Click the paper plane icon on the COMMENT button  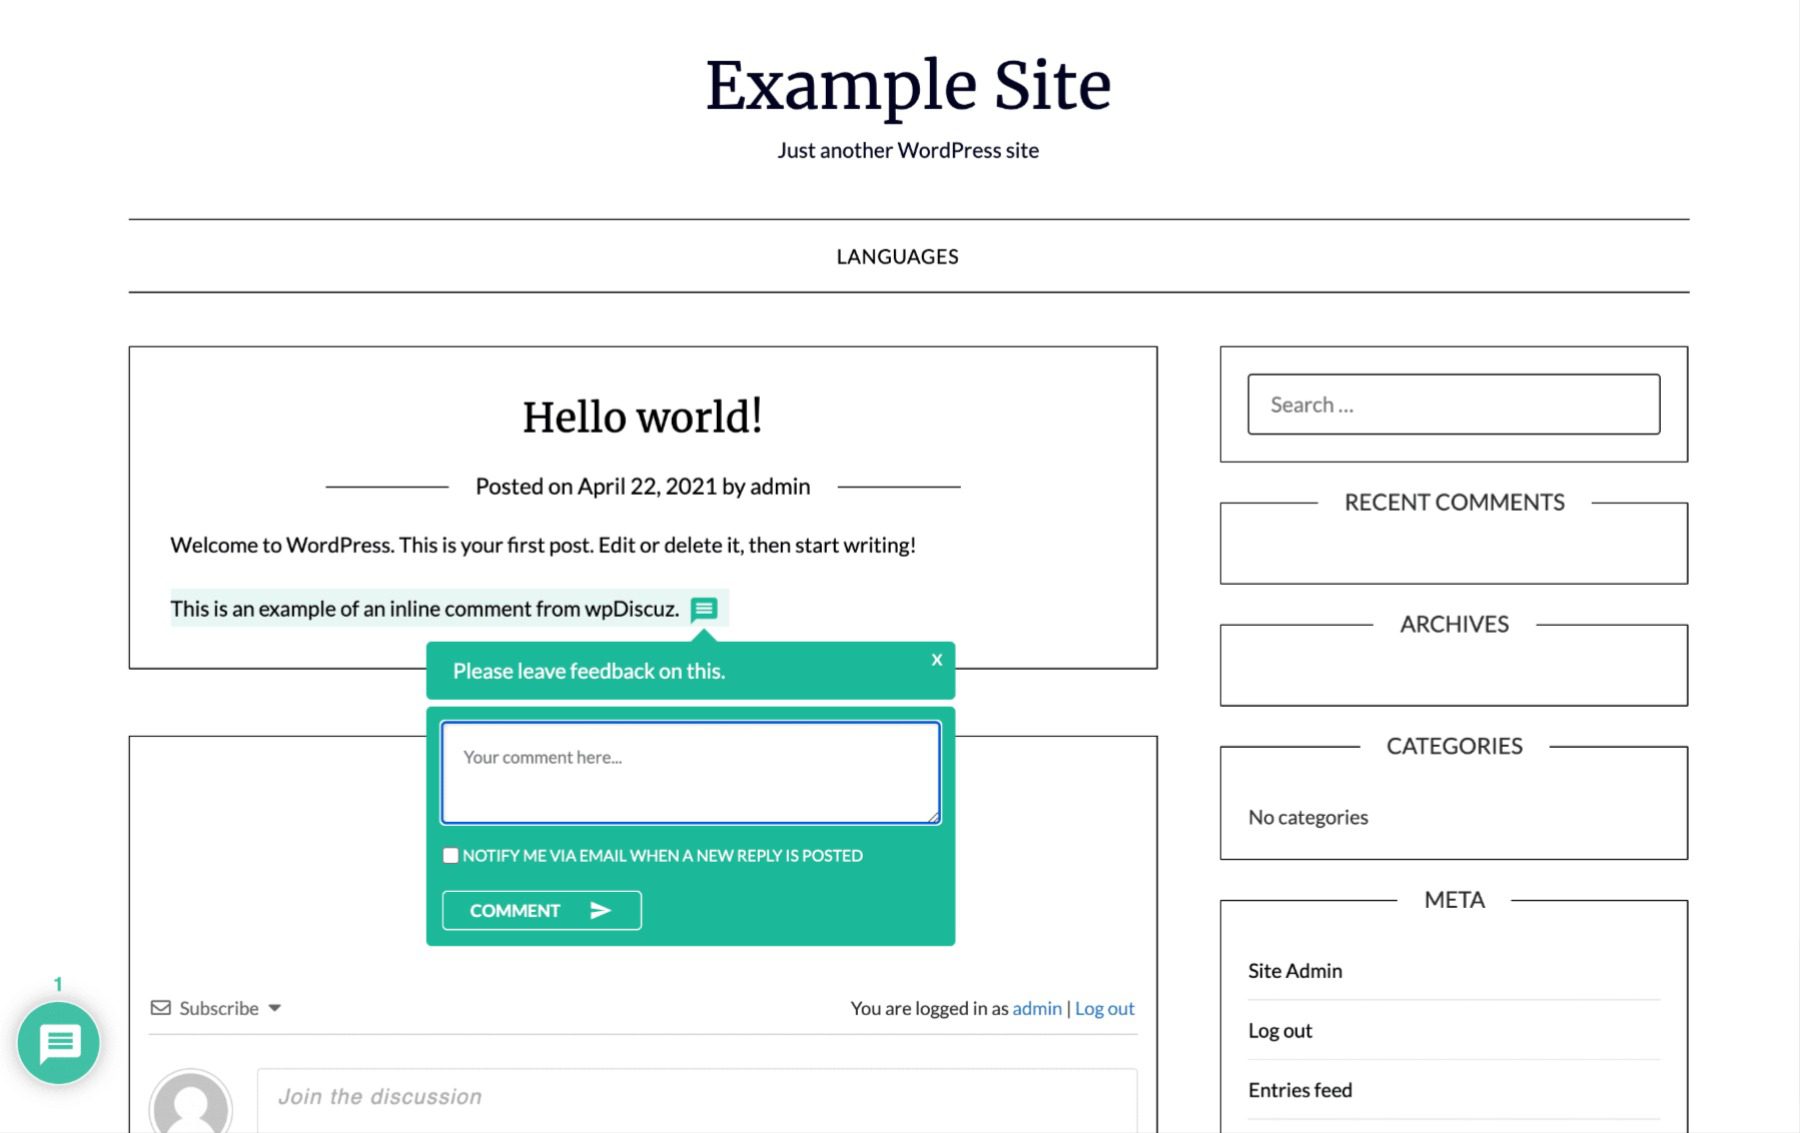(x=601, y=910)
